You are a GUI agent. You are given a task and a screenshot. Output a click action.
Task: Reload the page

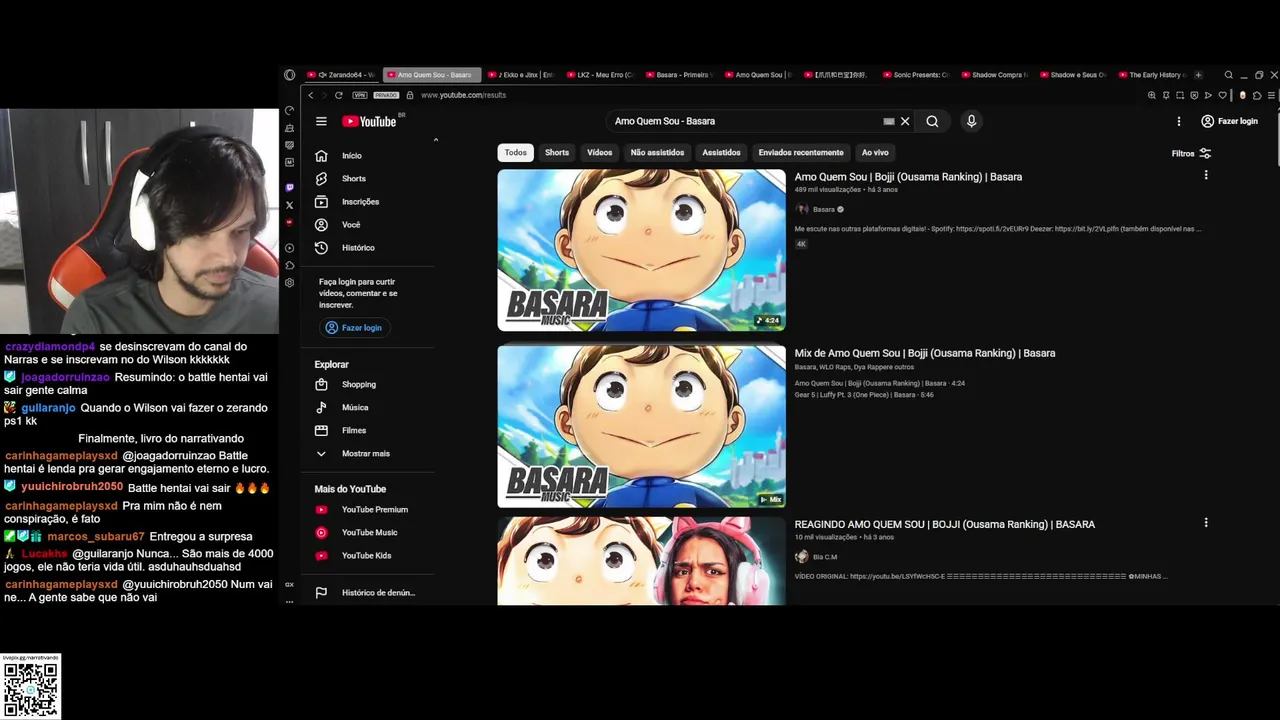(339, 95)
